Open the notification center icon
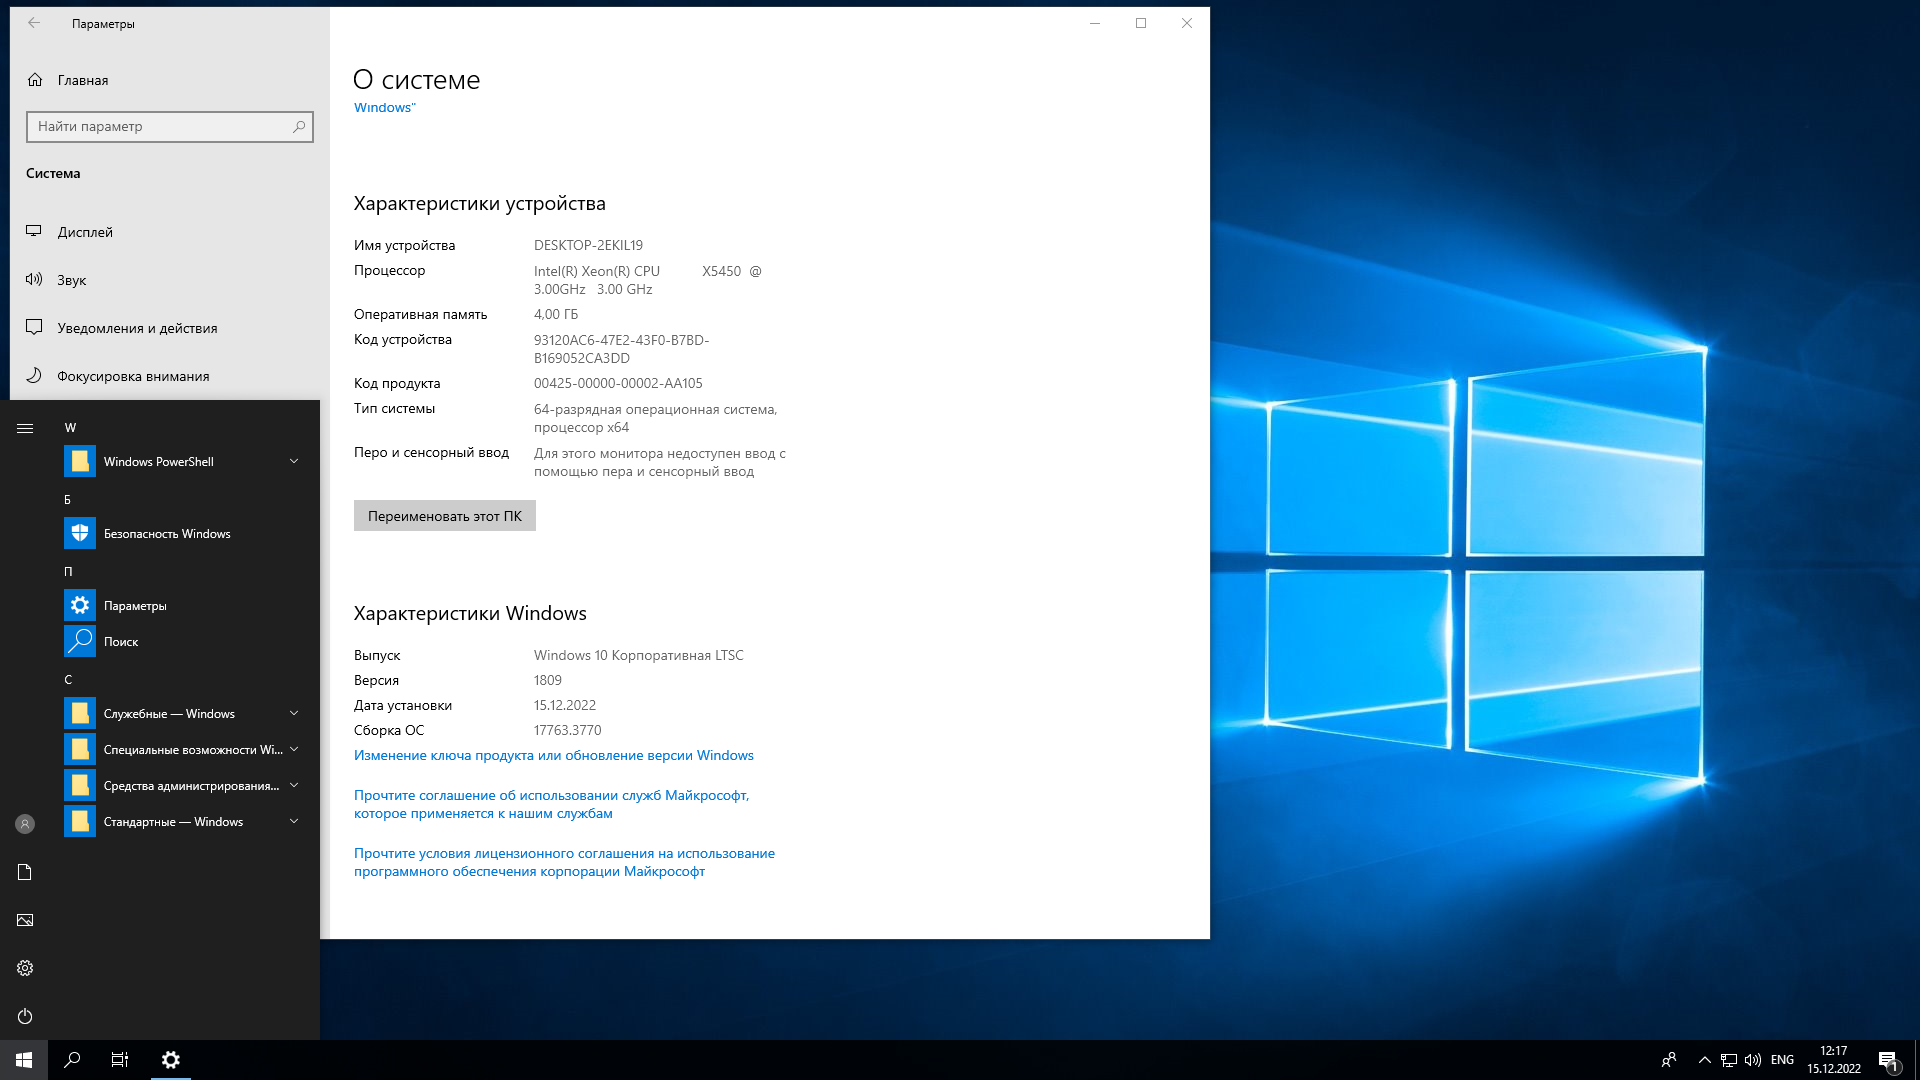 (x=1887, y=1060)
